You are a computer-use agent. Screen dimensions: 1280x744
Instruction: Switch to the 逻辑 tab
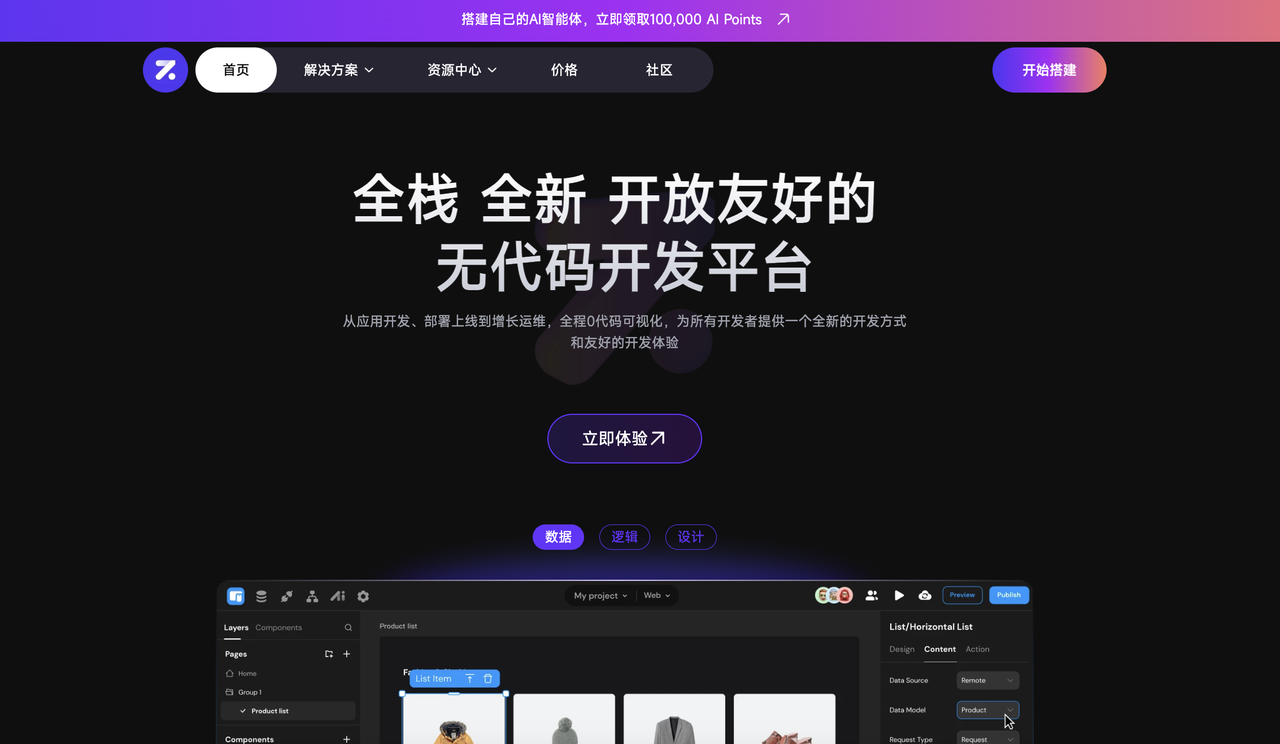[625, 537]
